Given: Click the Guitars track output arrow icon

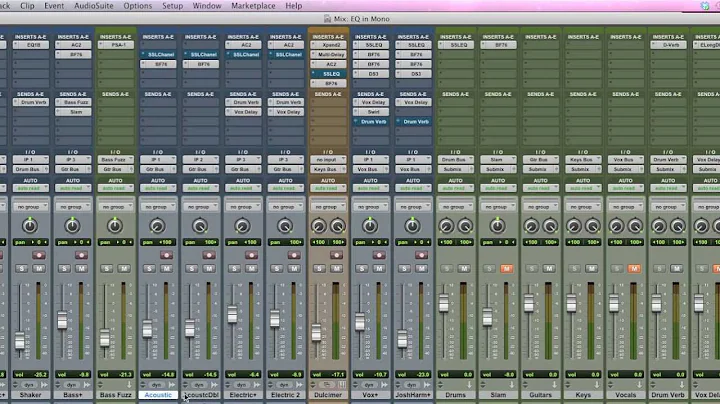Looking at the screenshot, I should coord(554,385).
